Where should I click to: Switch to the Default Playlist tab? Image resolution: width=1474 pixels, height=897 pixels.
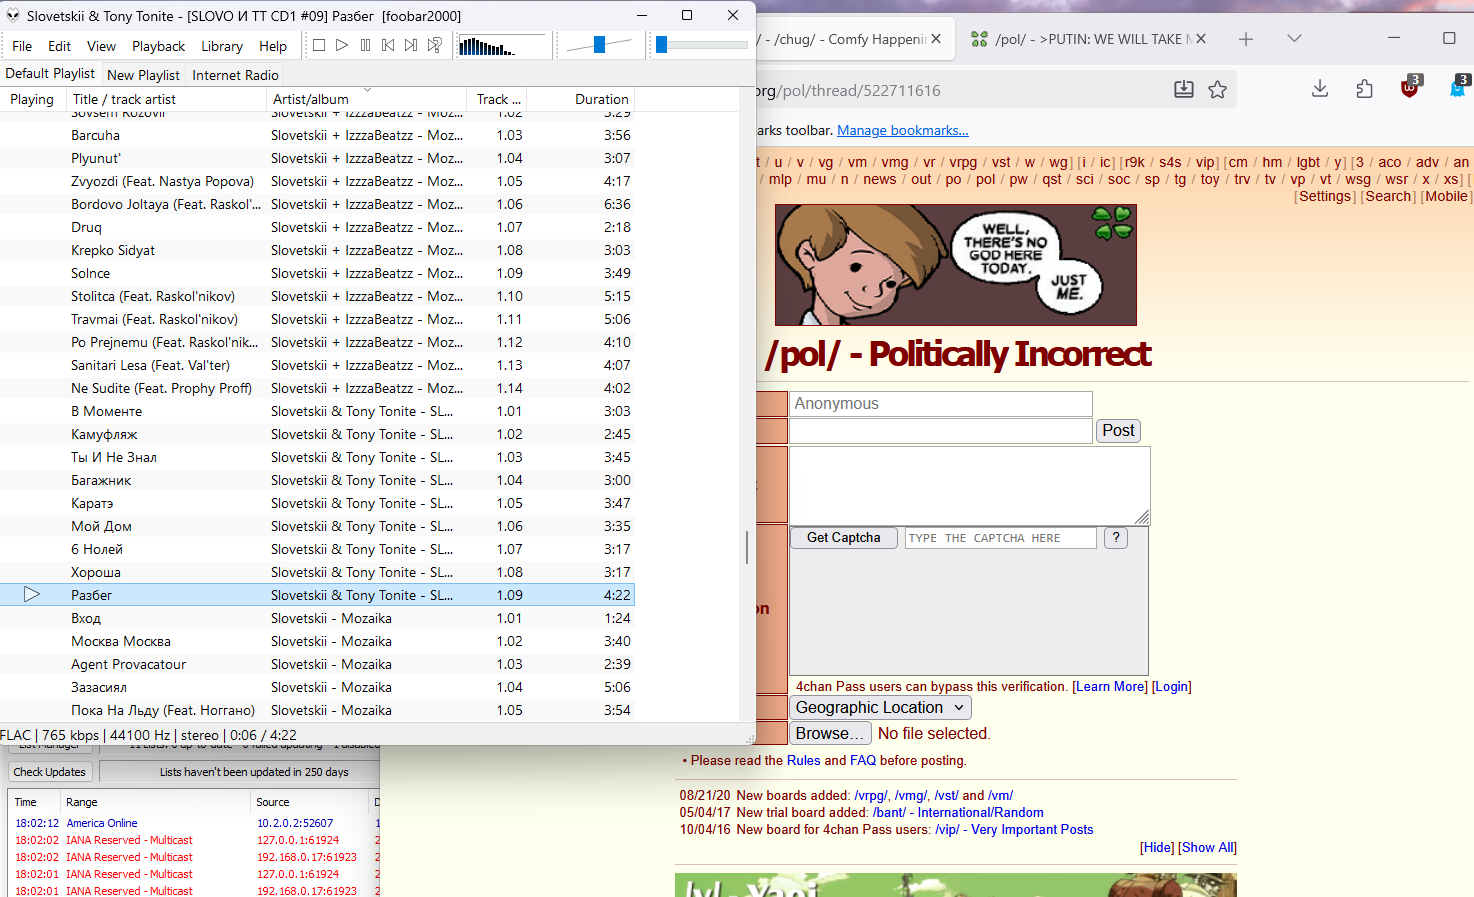point(50,74)
